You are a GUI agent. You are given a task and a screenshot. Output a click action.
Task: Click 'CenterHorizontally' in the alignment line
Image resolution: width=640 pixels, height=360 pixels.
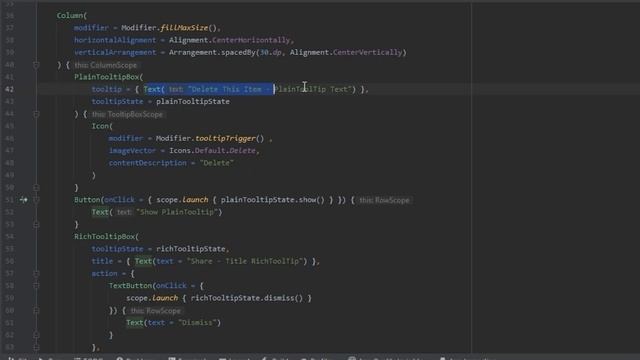point(251,40)
